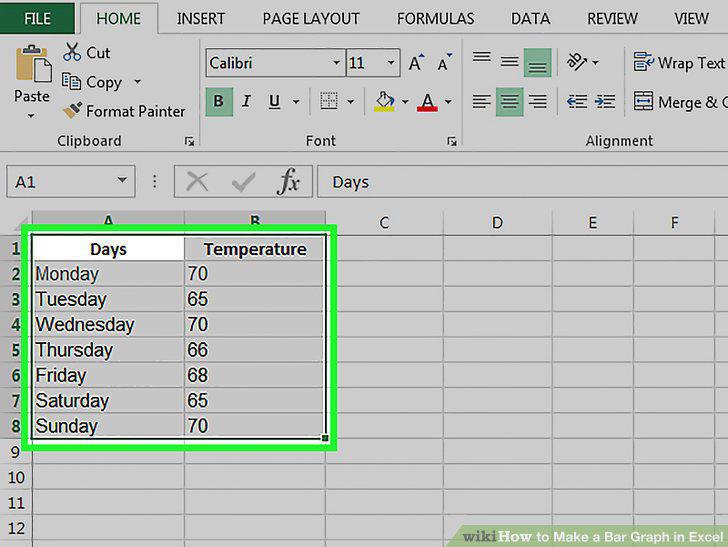Open Font settings dialog launcher
Screen dimensions: 728x547
point(451,141)
